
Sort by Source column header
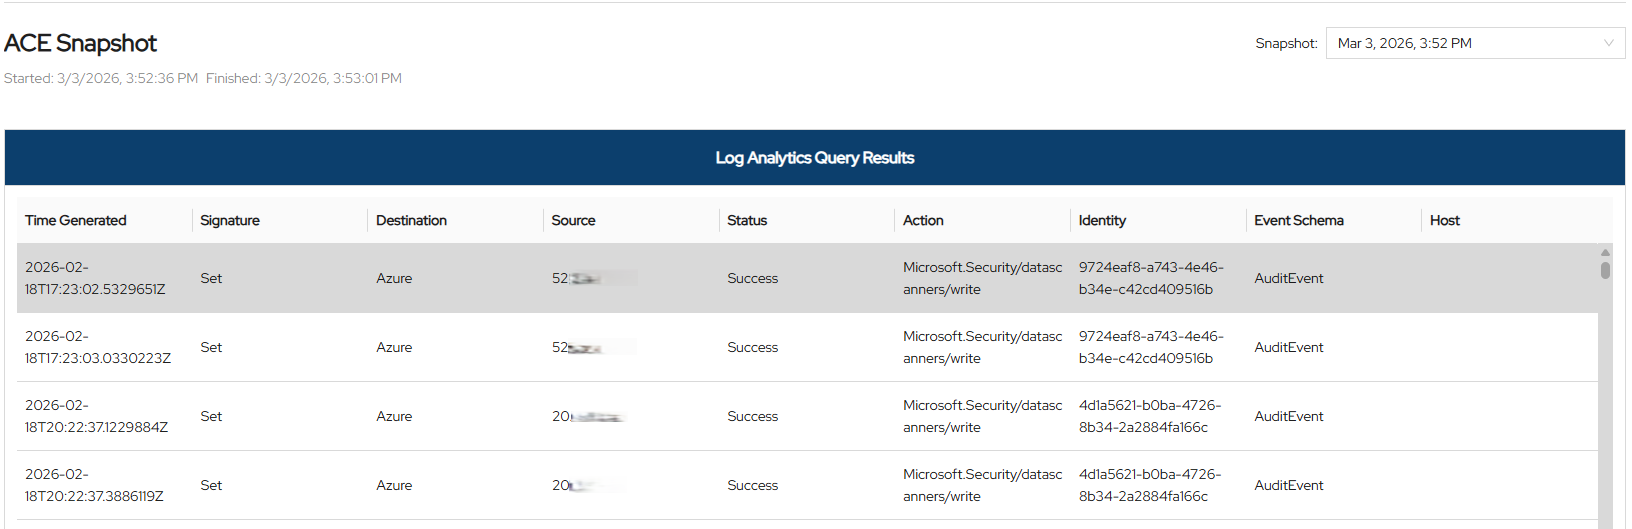[x=573, y=220]
